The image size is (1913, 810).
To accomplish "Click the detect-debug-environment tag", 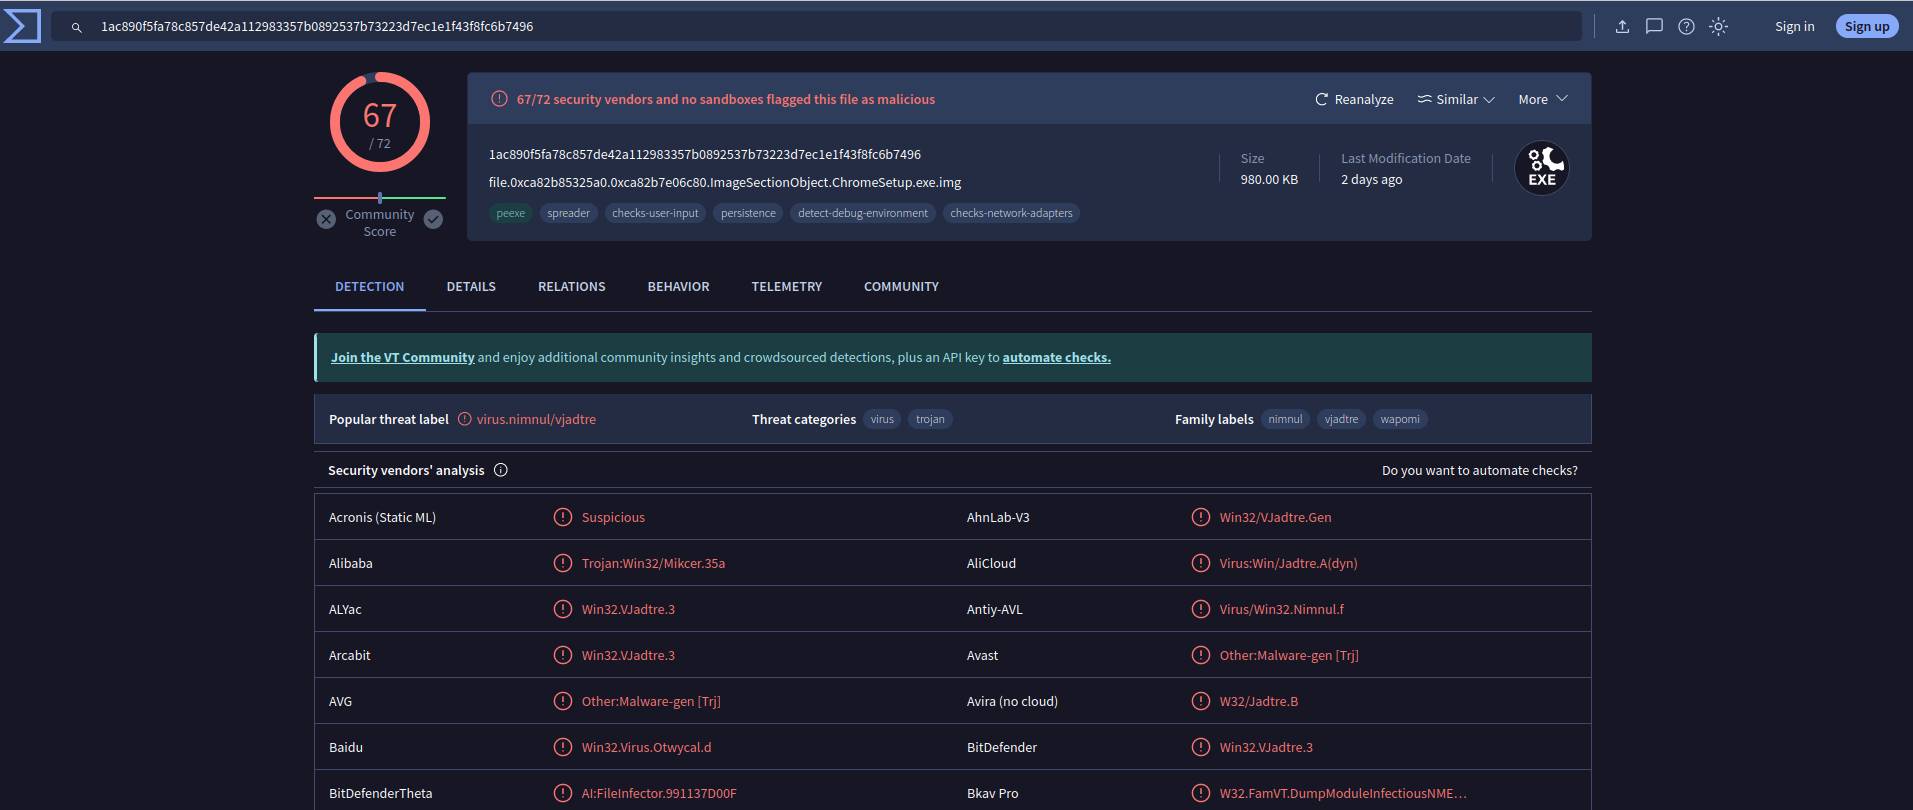I will tap(863, 213).
